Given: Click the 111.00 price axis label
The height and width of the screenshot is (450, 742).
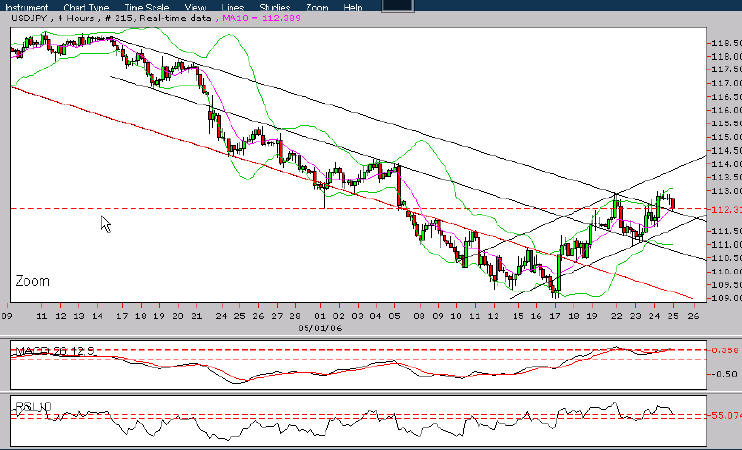Looking at the screenshot, I should click(x=728, y=244).
